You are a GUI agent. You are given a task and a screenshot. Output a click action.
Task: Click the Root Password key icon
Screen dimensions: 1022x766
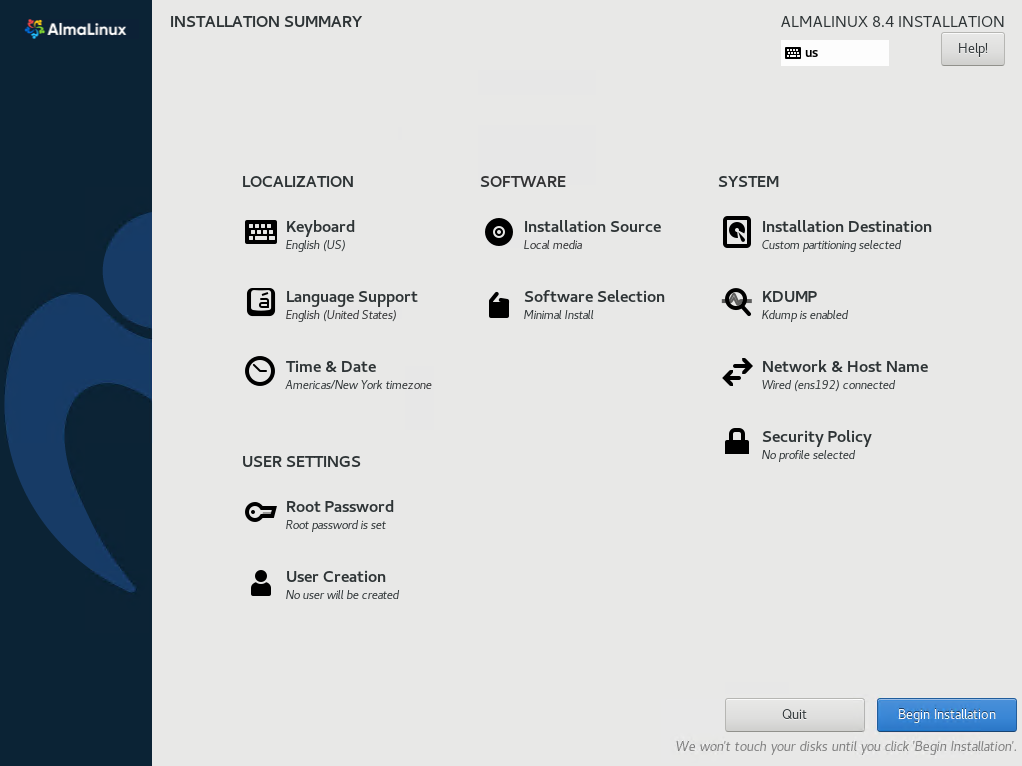point(260,512)
